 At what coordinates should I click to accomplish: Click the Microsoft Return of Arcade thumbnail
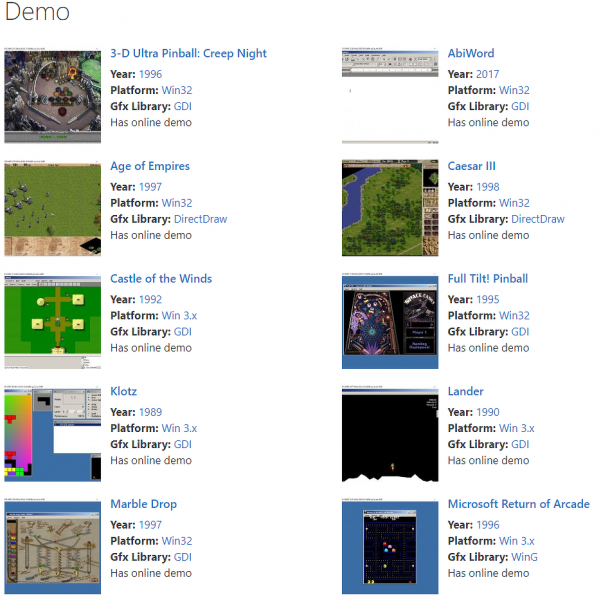tap(390, 546)
